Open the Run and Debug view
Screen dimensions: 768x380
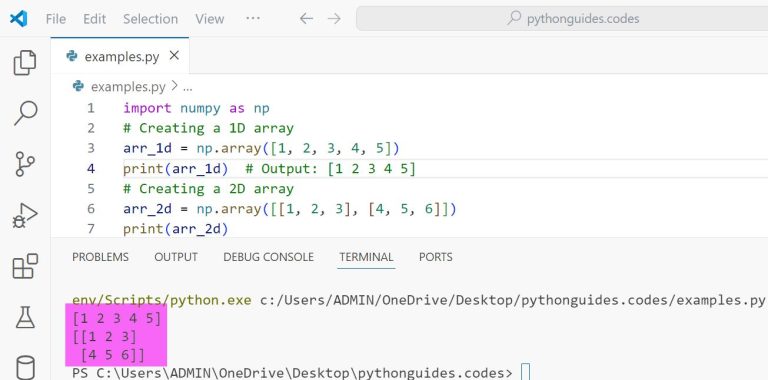pyautogui.click(x=25, y=215)
